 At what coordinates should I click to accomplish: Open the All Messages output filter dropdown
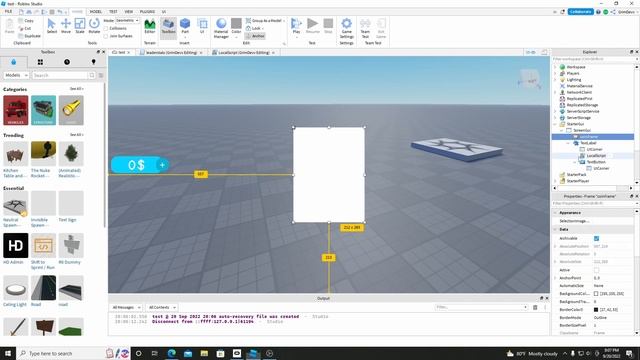[x=126, y=307]
